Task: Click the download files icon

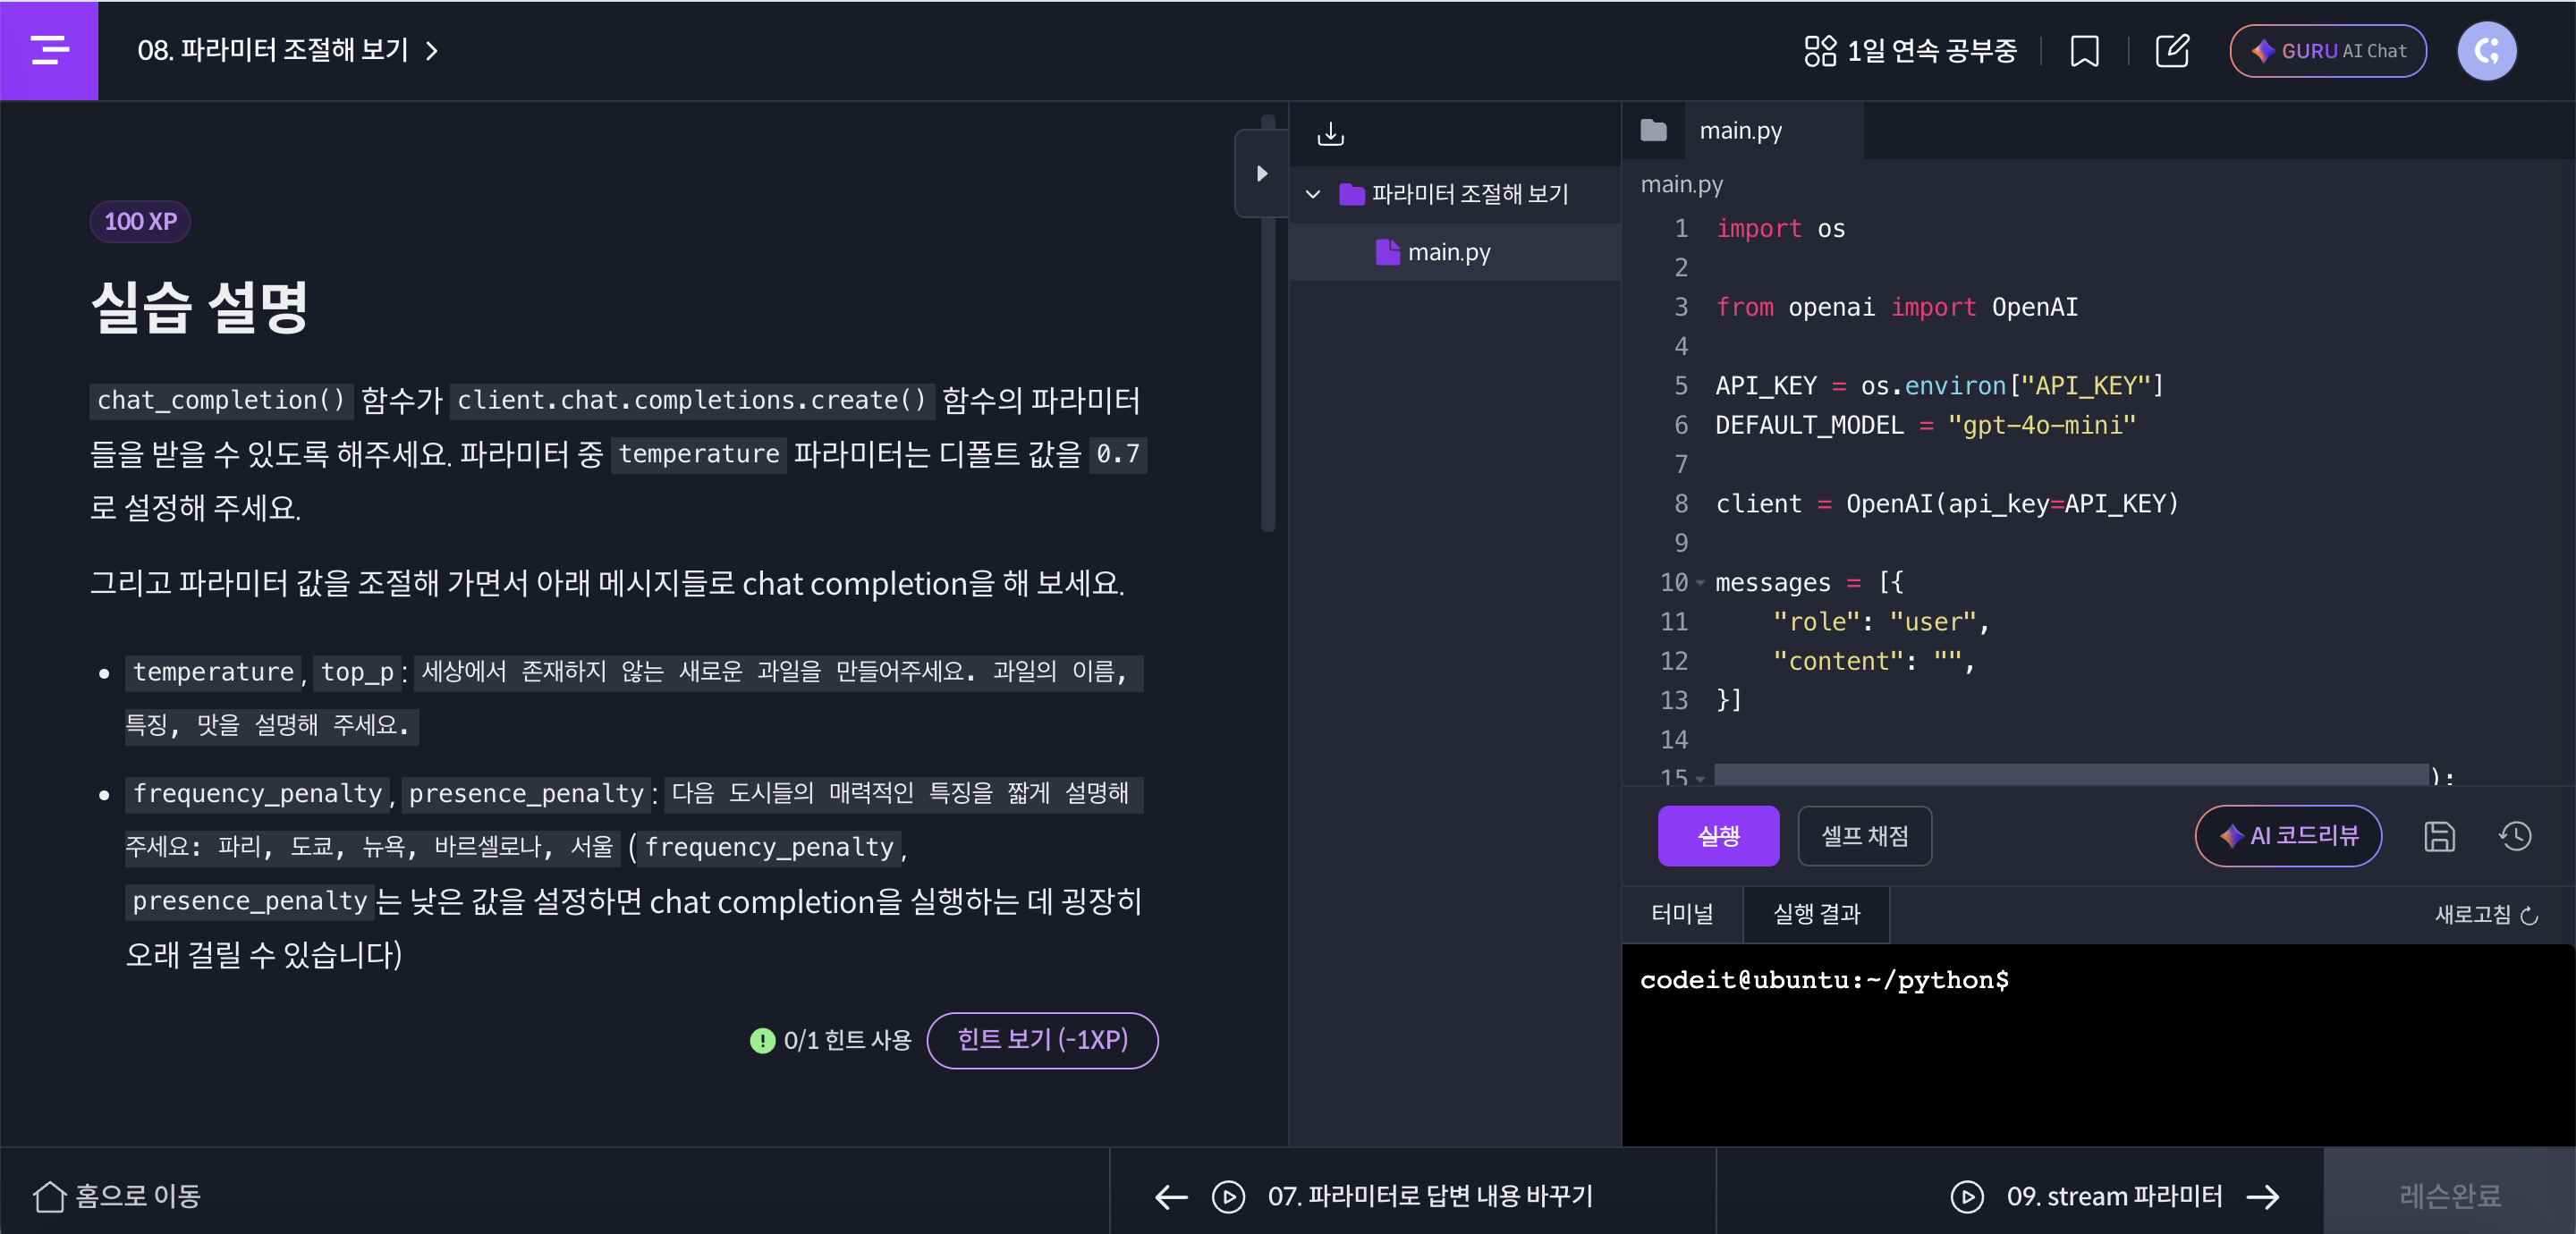Action: pos(1330,134)
